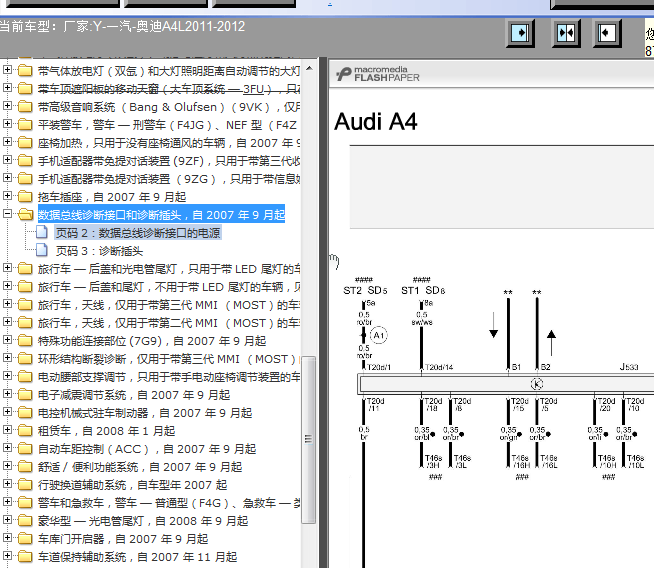This screenshot has height=568, width=654.
Task: Select 租赁车，自 2008 年 1 月起
Action: [106, 431]
